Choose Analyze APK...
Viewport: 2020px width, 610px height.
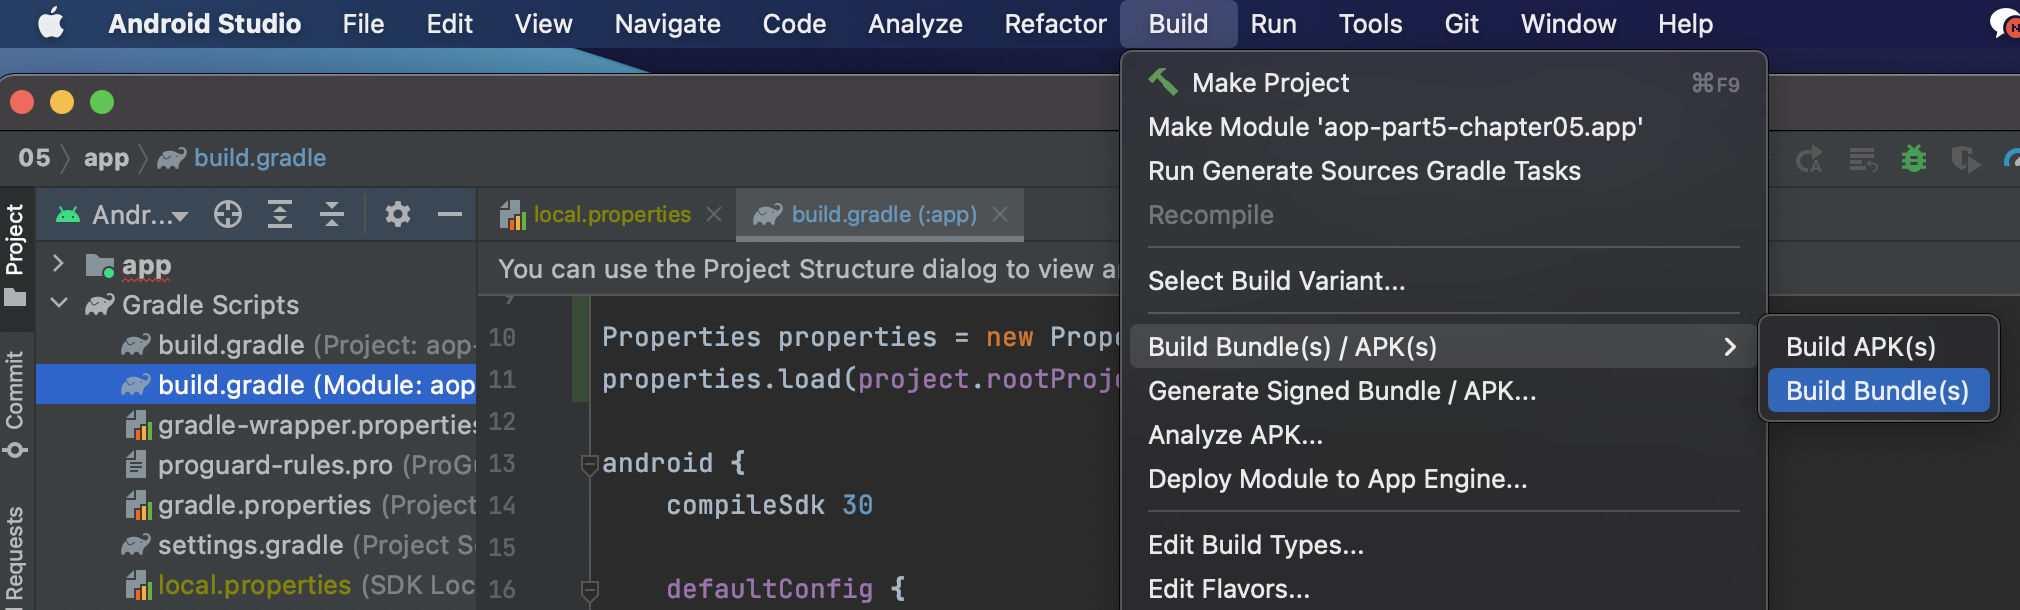[1443, 435]
